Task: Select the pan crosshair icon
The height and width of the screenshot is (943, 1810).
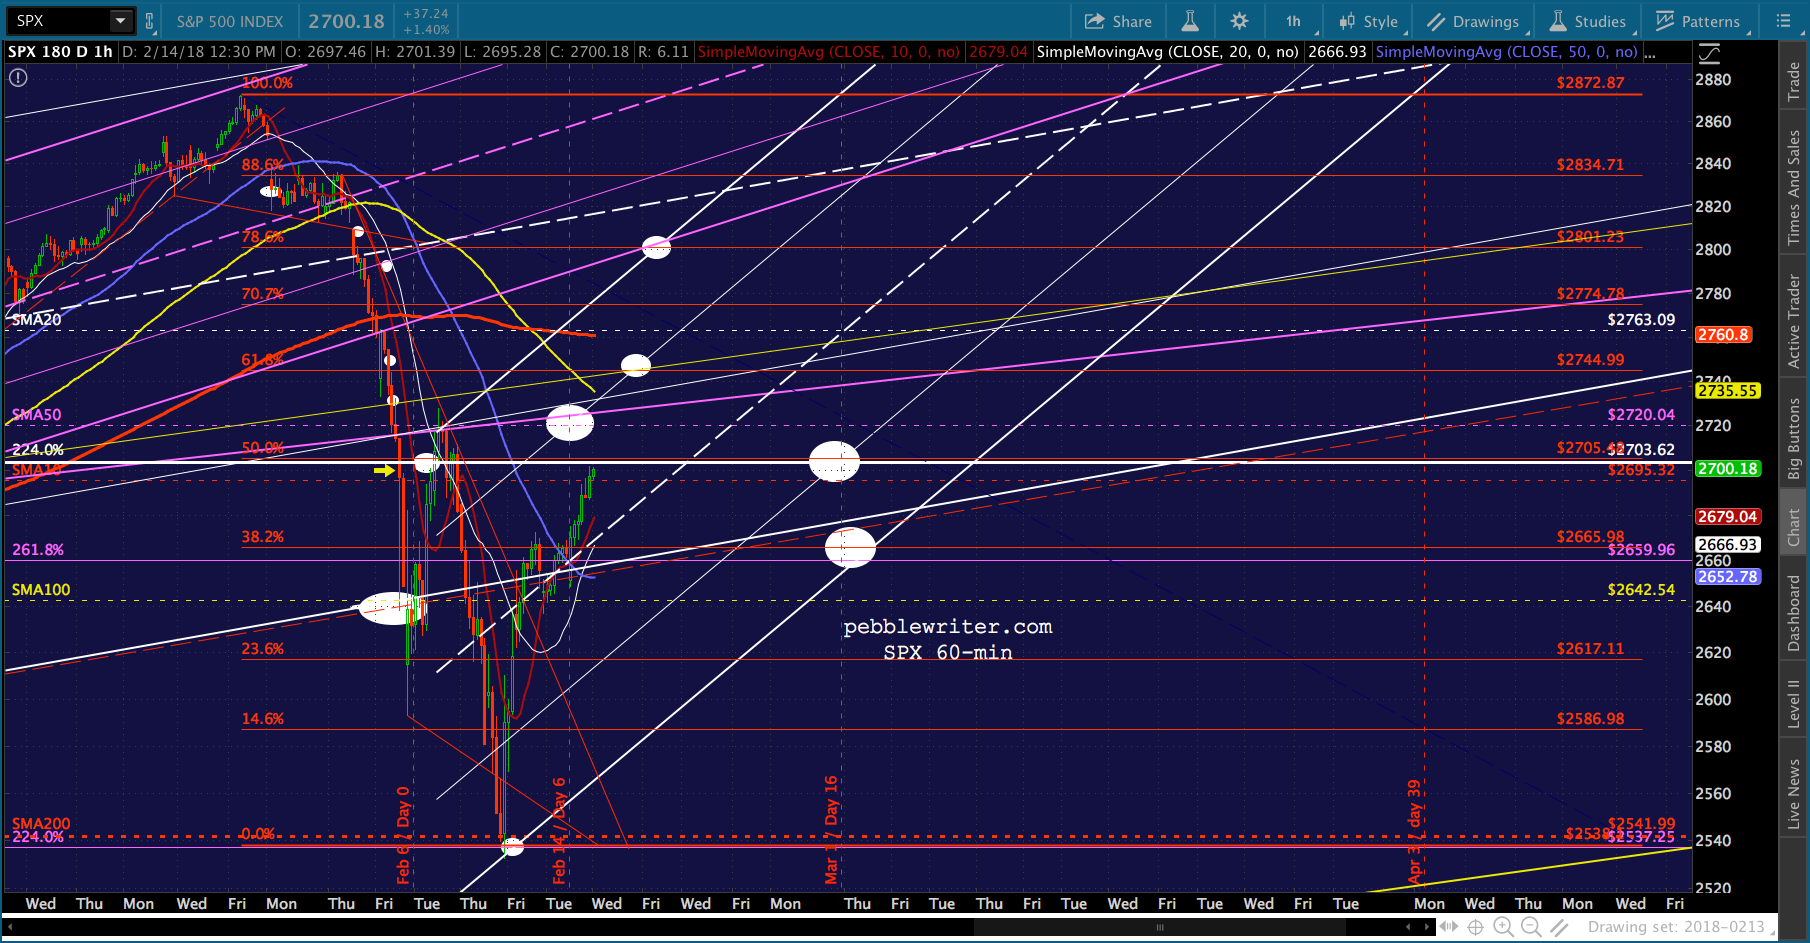Action: coord(1475,927)
